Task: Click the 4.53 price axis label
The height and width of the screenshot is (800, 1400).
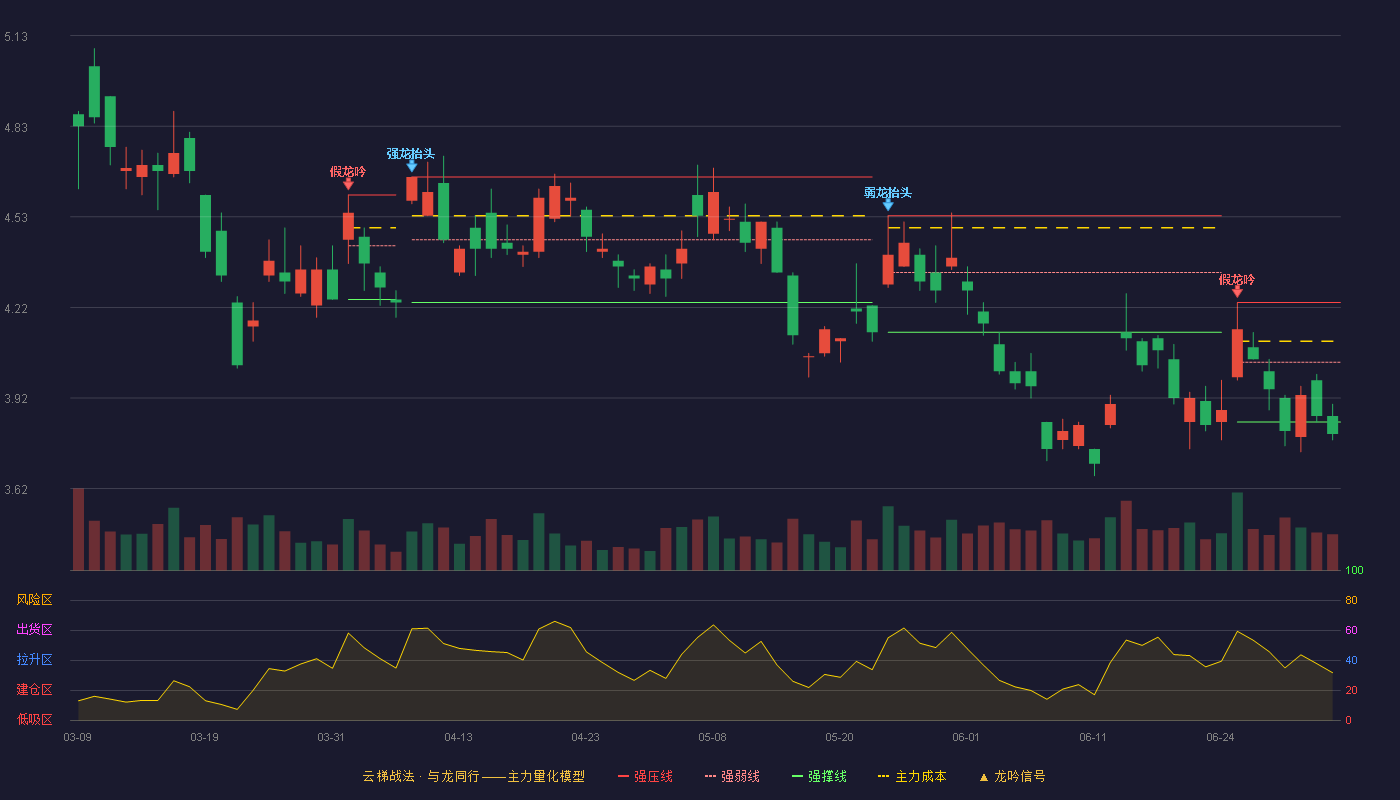Action: 16,218
